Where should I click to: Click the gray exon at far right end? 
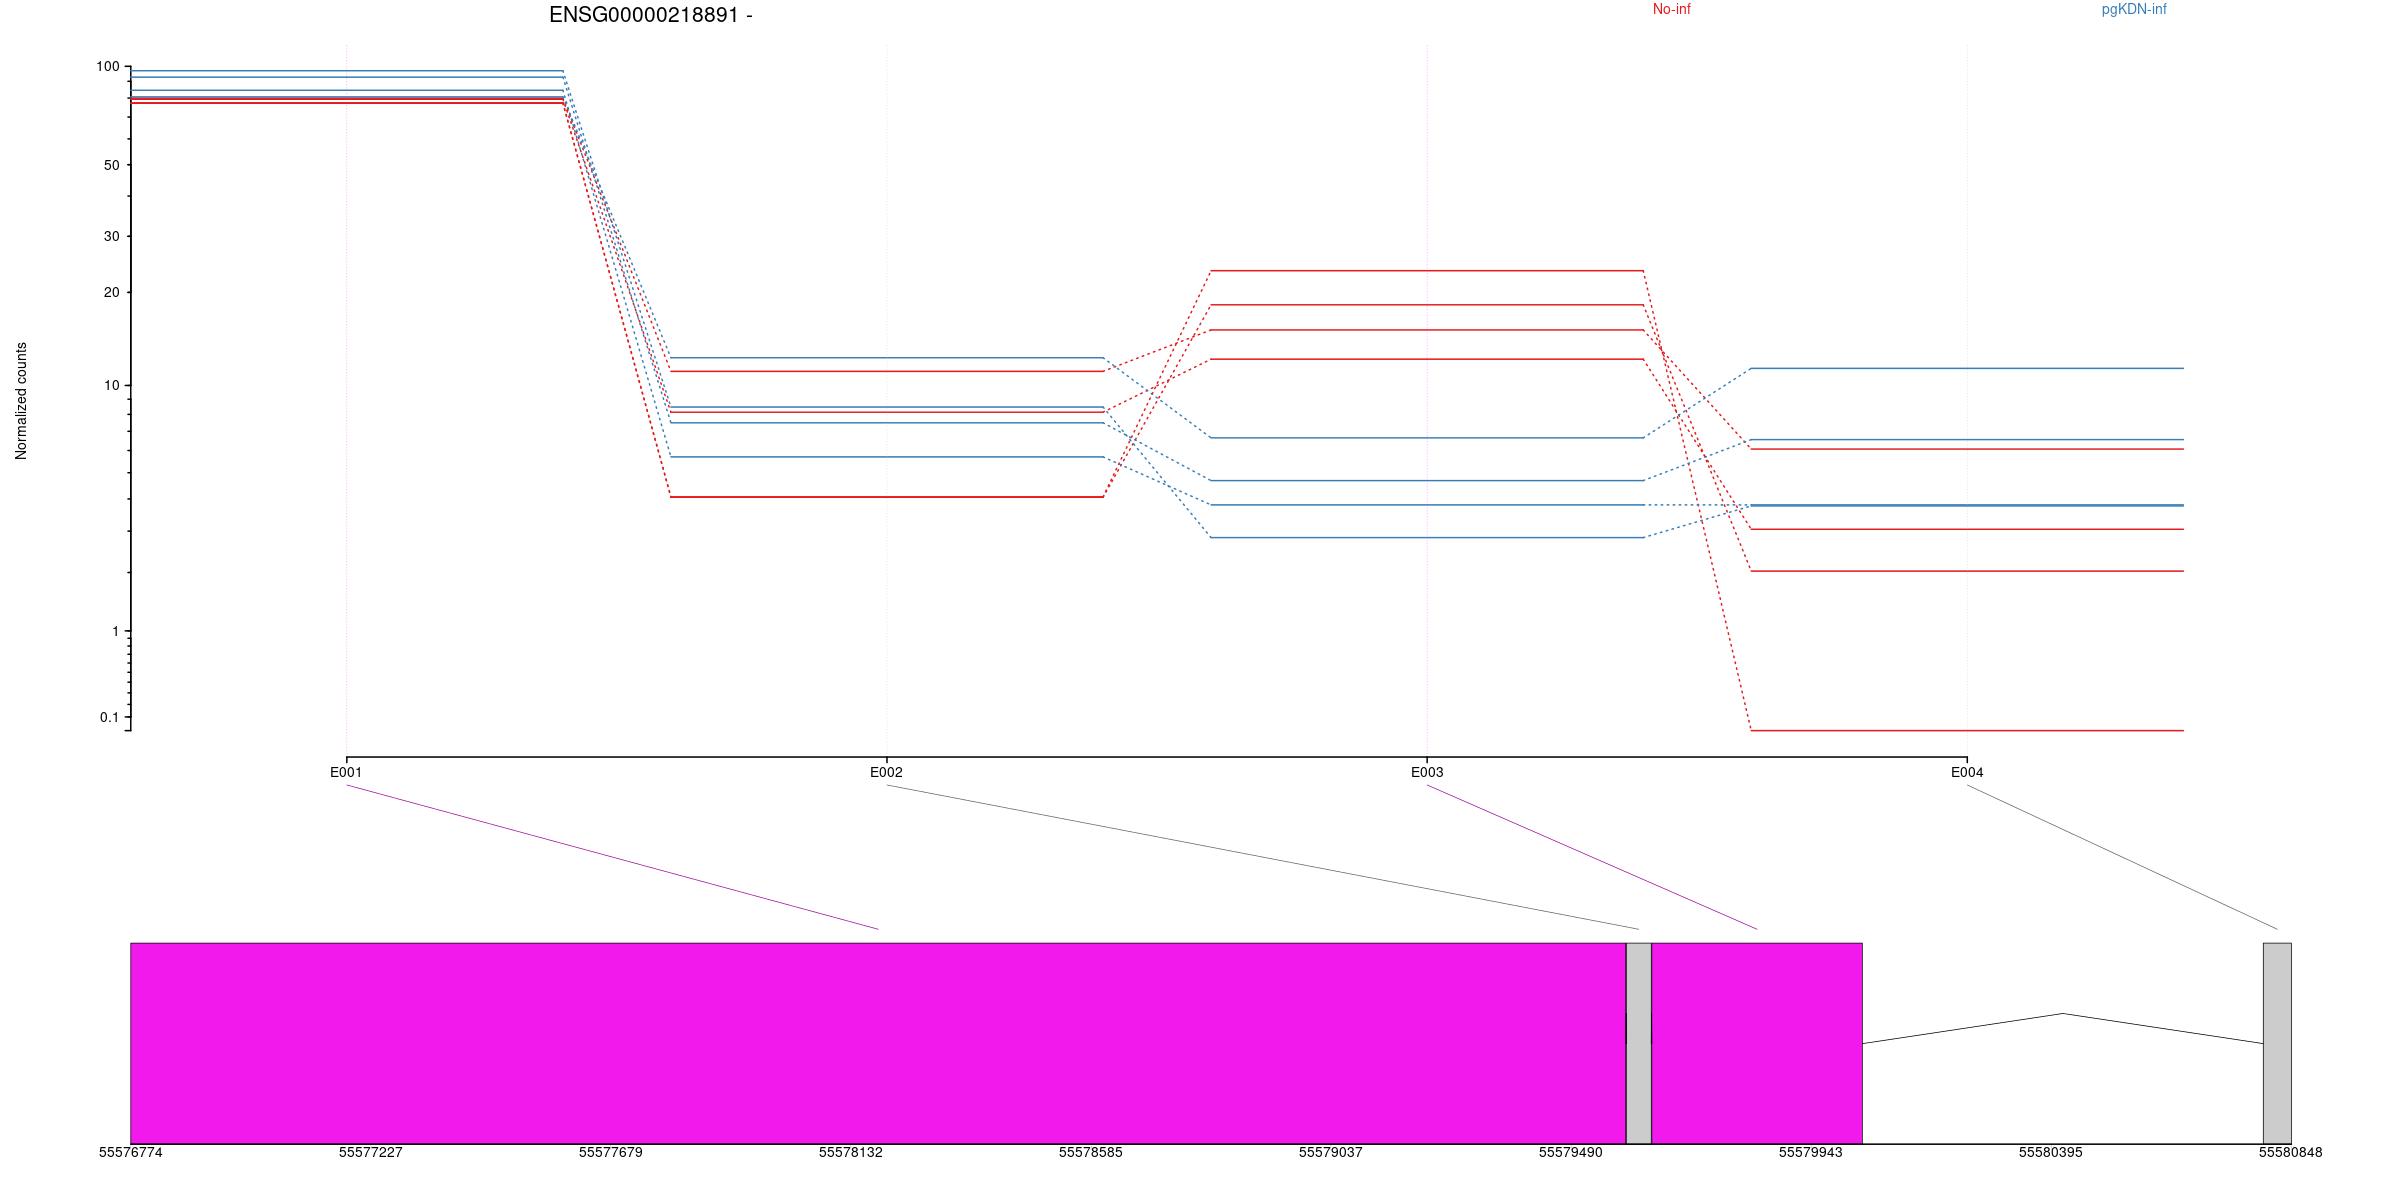click(2277, 1042)
